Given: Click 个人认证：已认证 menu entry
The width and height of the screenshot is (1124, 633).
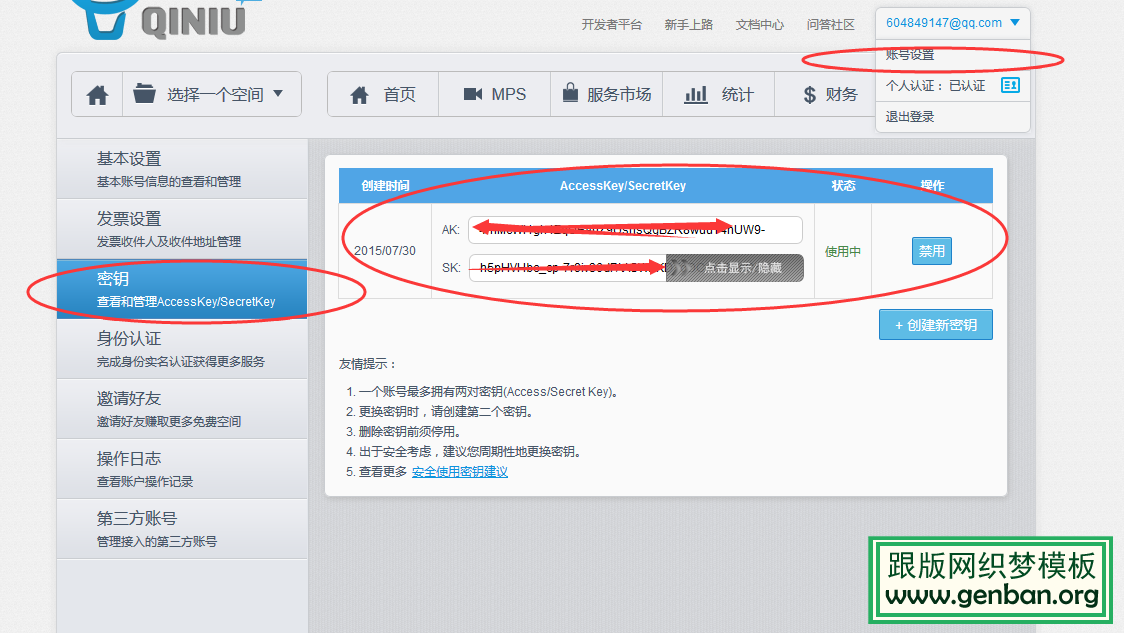Looking at the screenshot, I should pyautogui.click(x=953, y=85).
